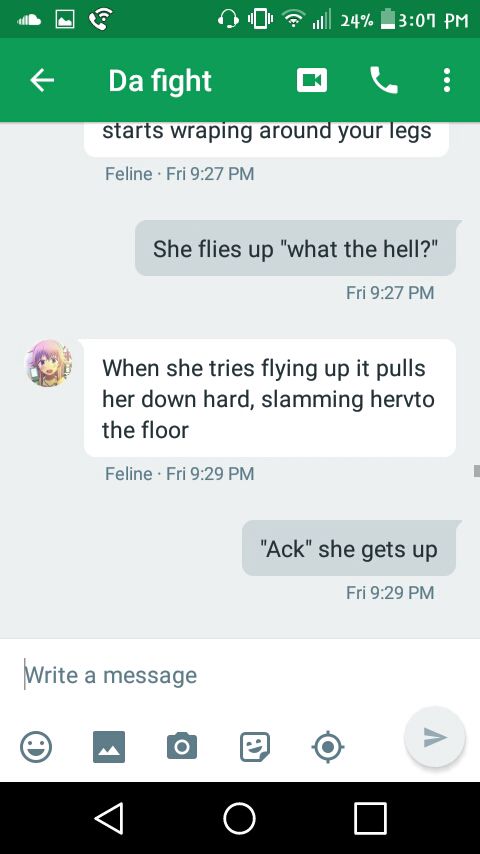Open the sticker picker

pos(255,746)
